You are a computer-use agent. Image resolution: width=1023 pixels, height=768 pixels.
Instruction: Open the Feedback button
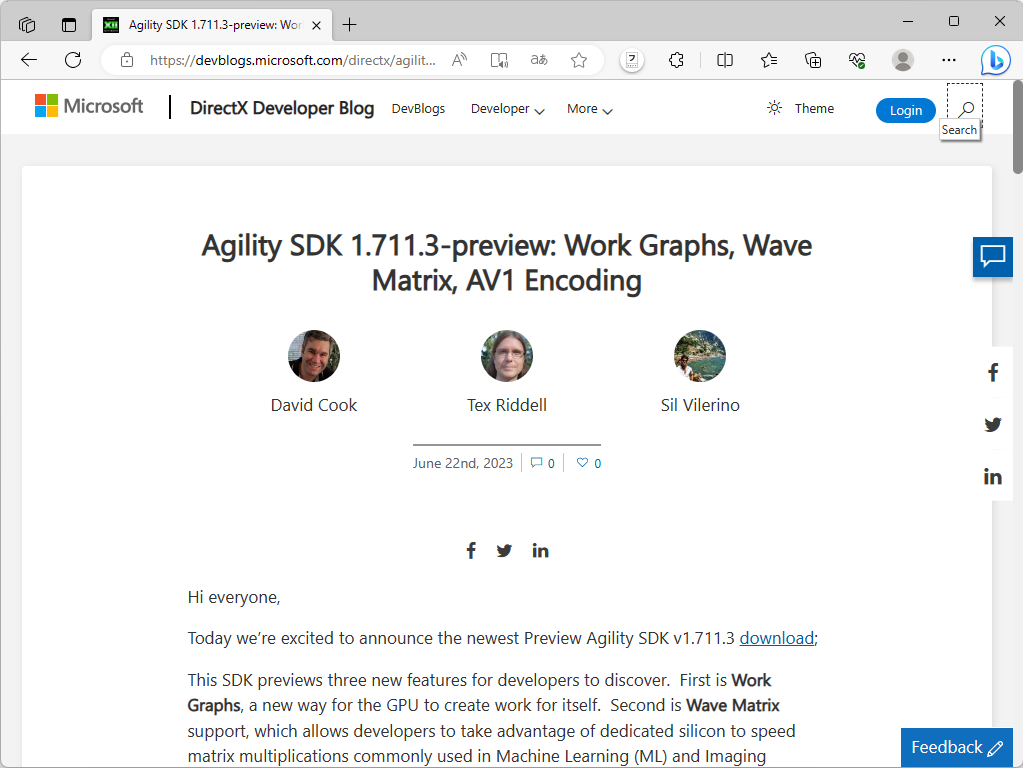[x=956, y=748]
